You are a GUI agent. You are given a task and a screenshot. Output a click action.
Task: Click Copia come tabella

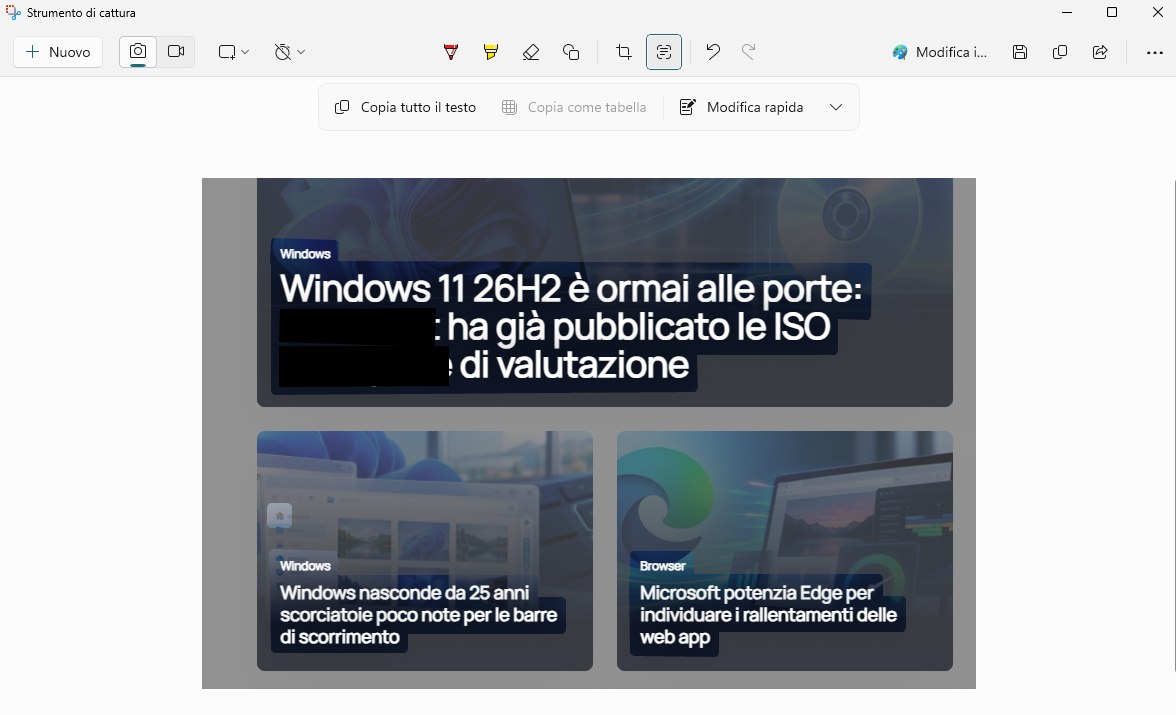574,107
